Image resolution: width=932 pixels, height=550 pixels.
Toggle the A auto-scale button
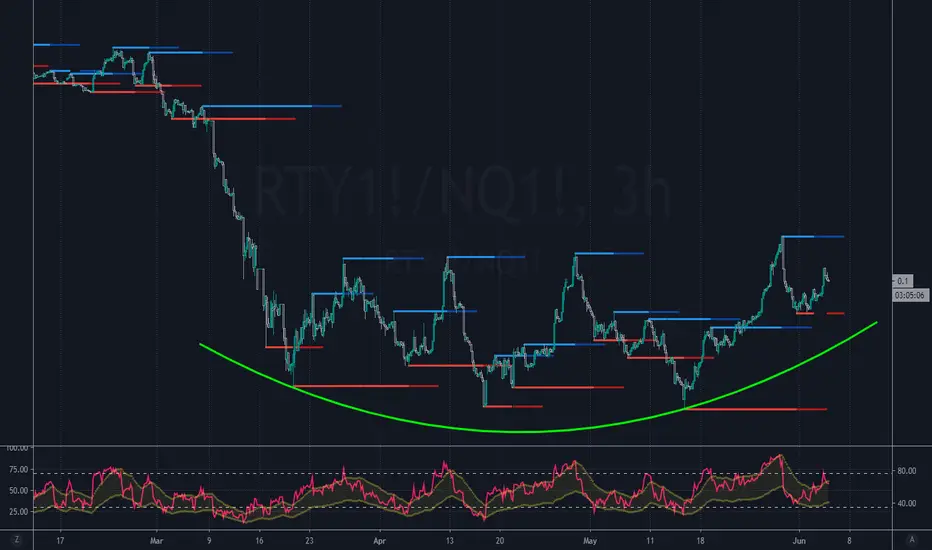pyautogui.click(x=912, y=540)
